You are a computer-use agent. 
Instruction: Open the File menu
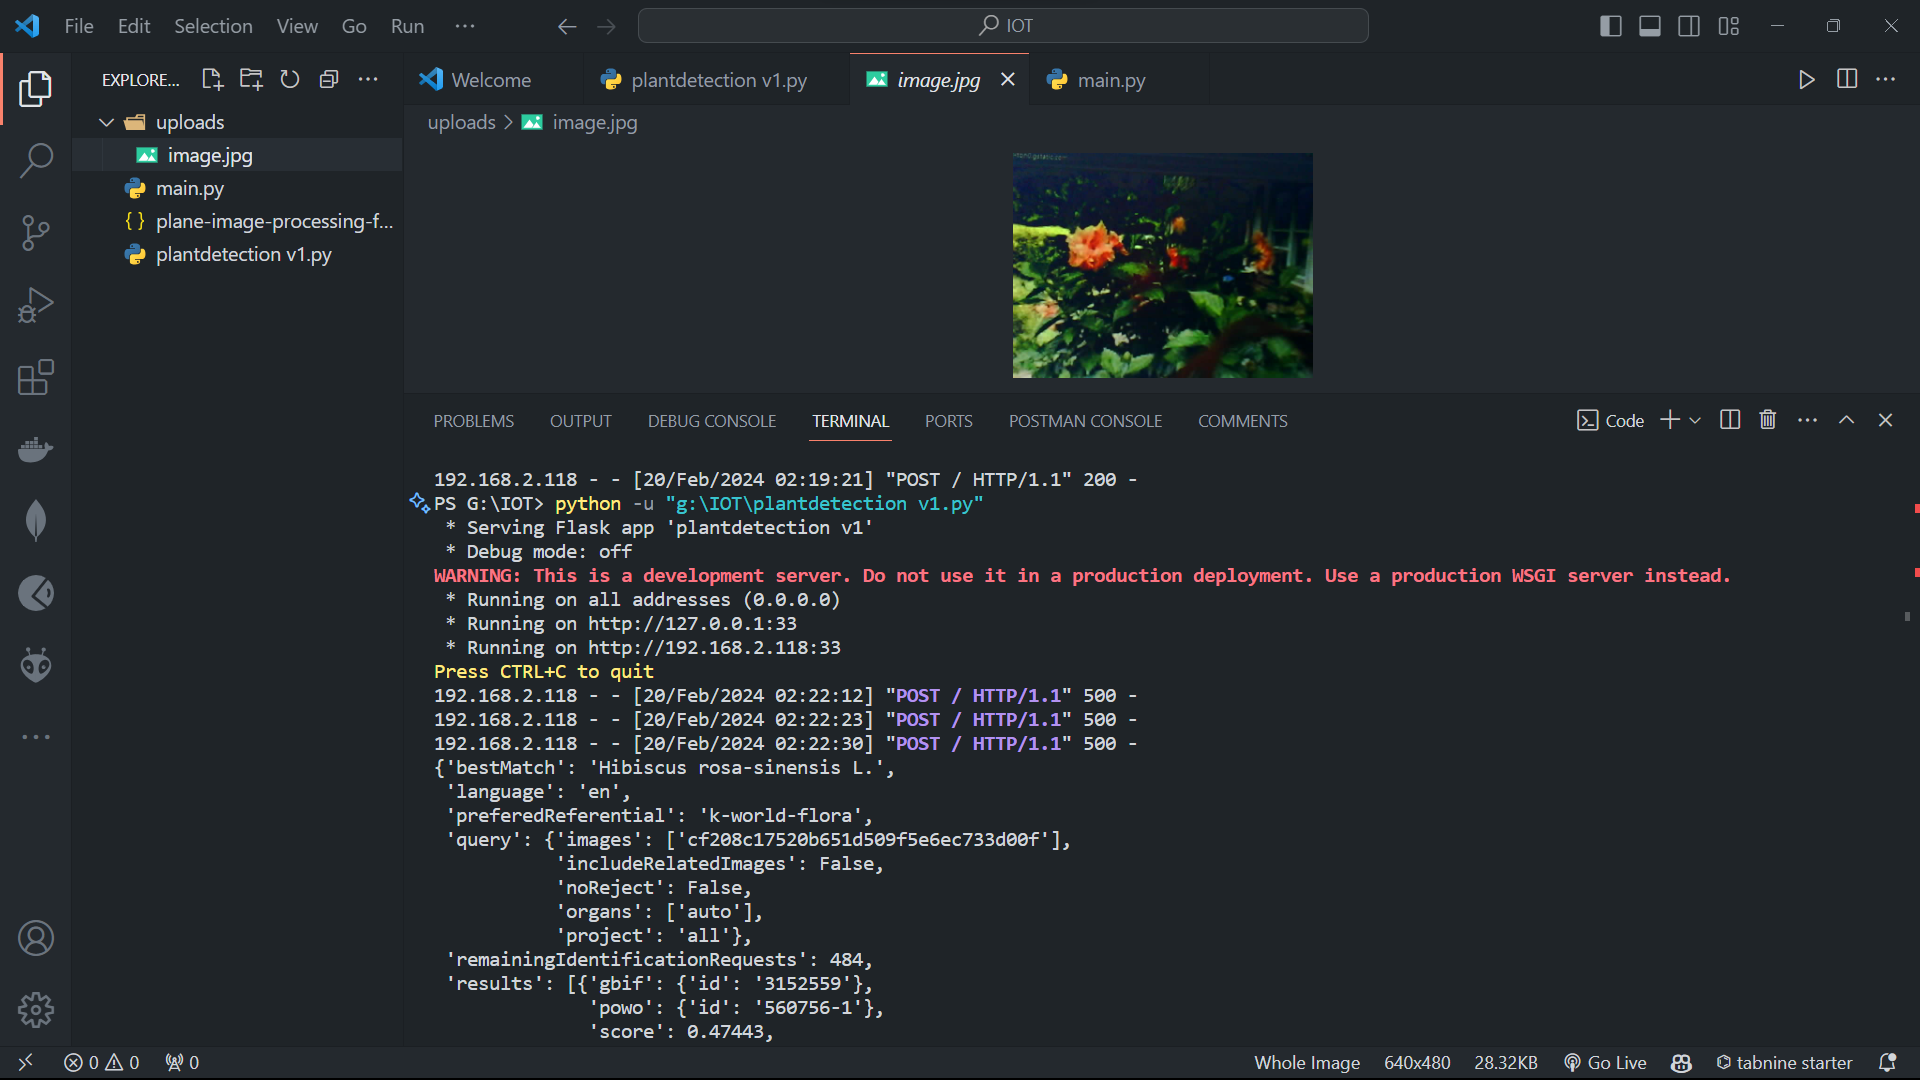79,26
